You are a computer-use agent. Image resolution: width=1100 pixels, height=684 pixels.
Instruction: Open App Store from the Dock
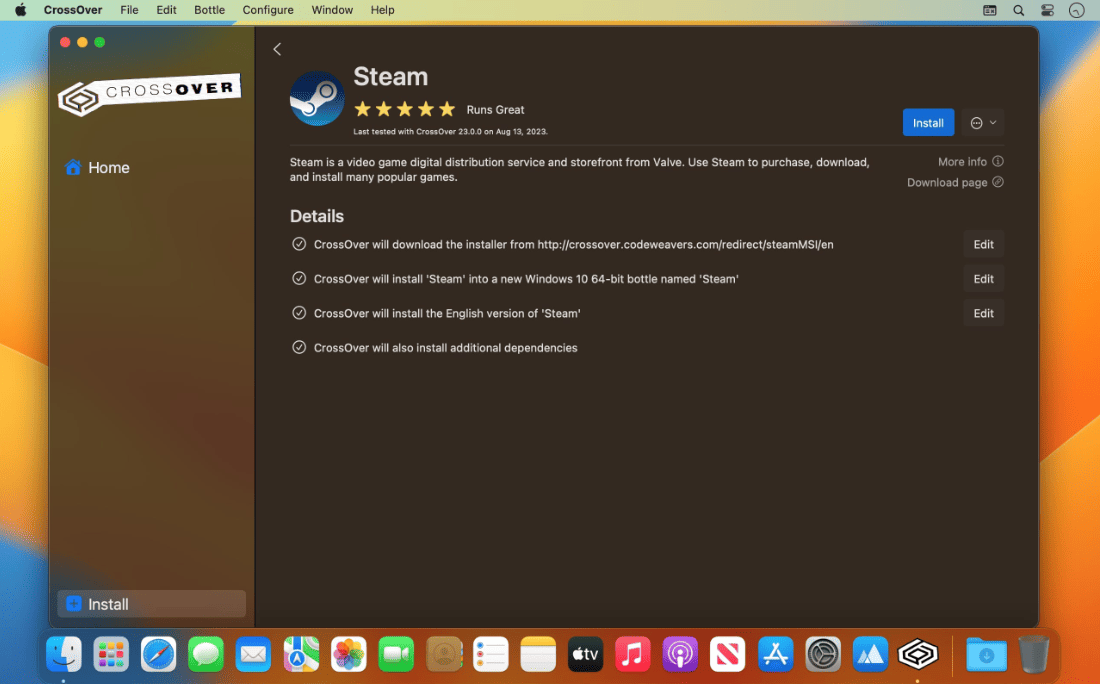click(775, 655)
